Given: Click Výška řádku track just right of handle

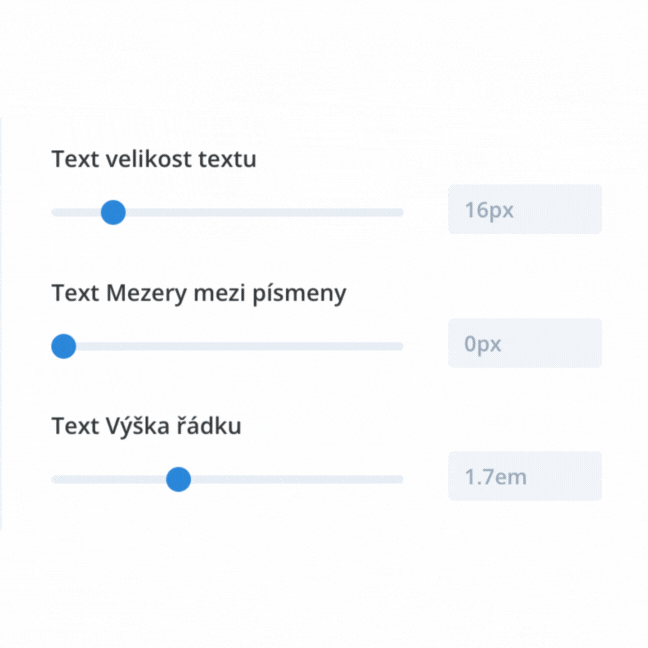Looking at the screenshot, I should (x=205, y=479).
